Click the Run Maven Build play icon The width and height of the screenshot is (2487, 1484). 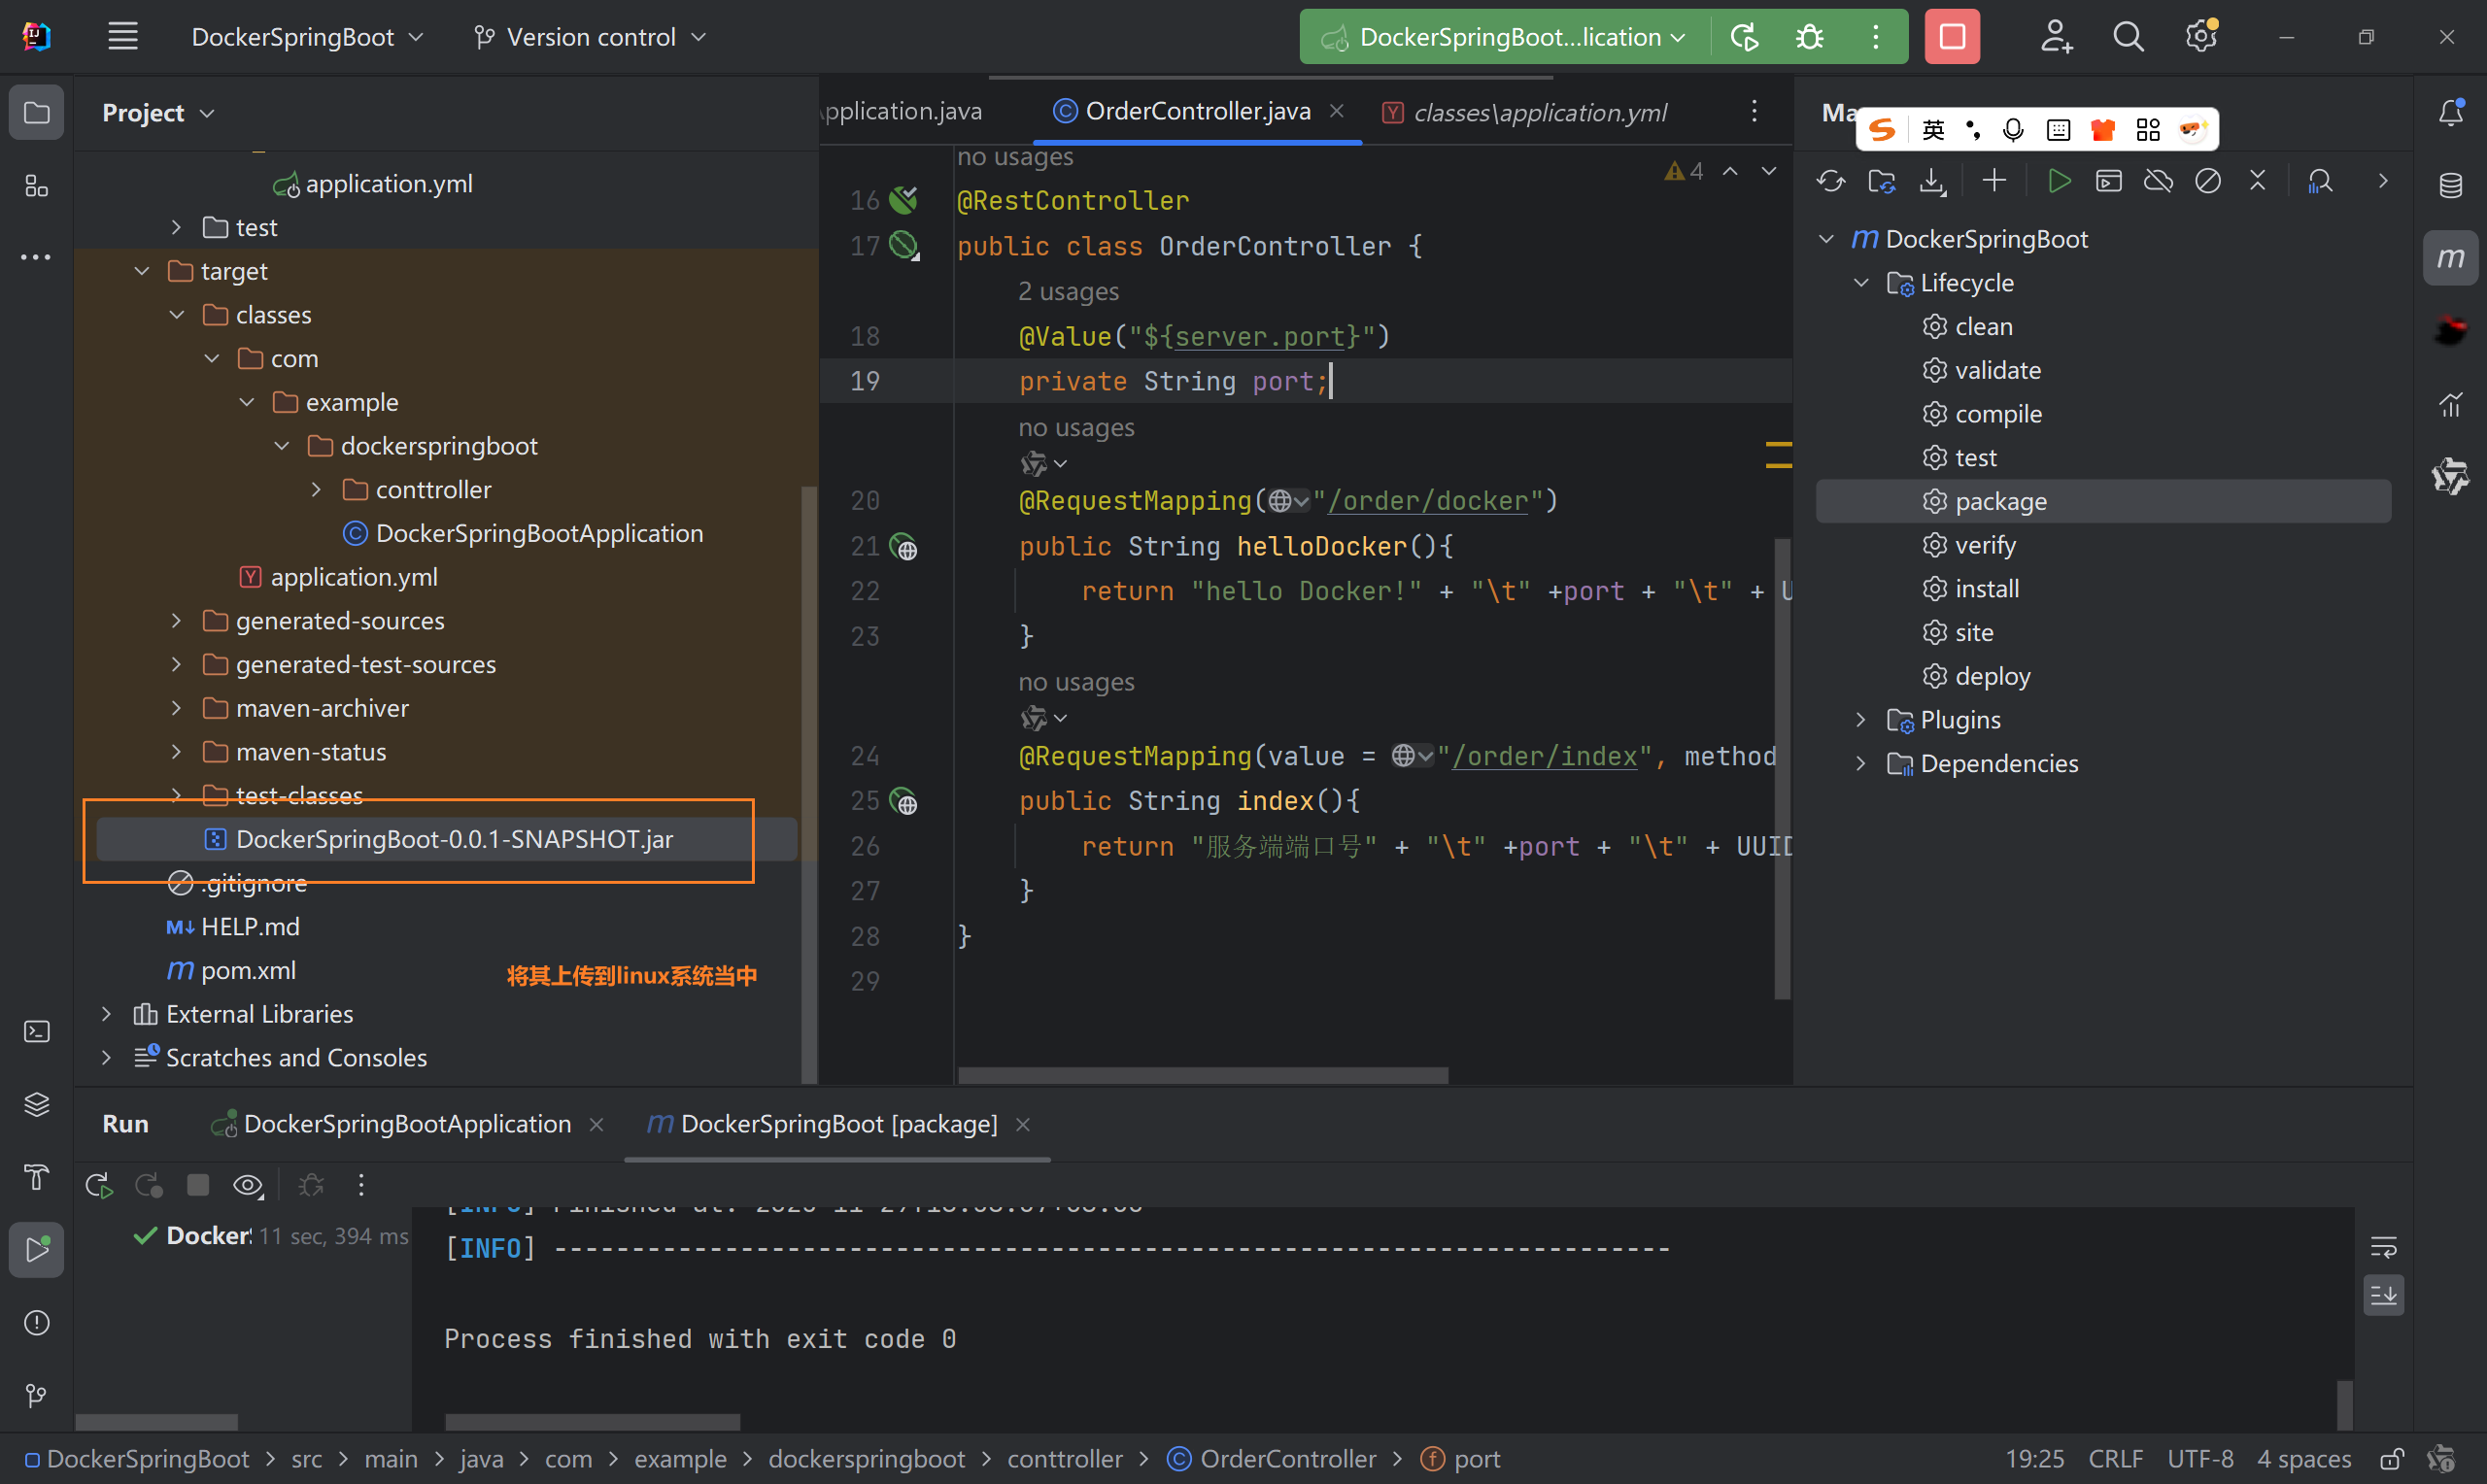2058,181
